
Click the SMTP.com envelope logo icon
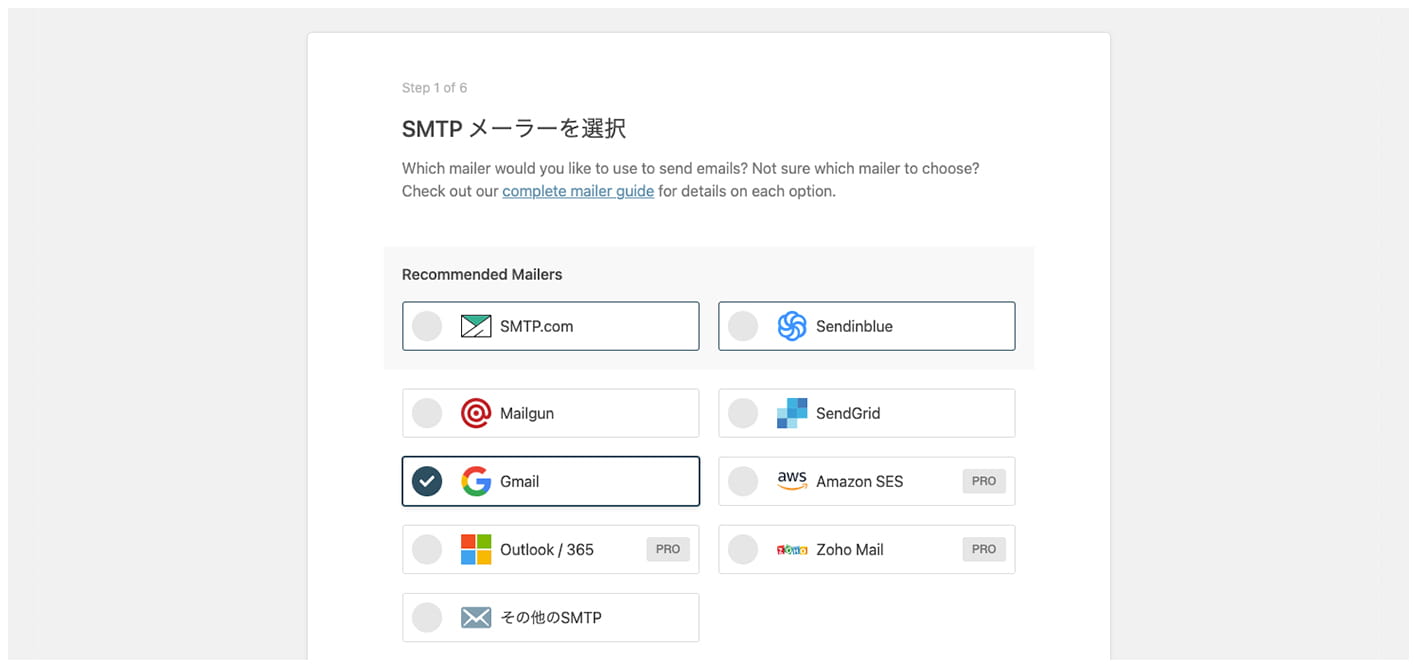coord(476,326)
